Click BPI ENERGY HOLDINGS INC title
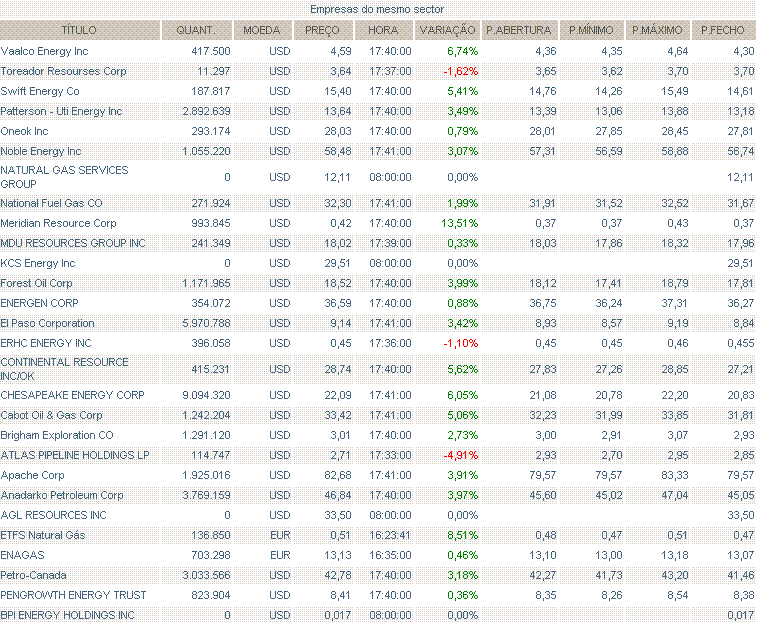 [x=68, y=615]
